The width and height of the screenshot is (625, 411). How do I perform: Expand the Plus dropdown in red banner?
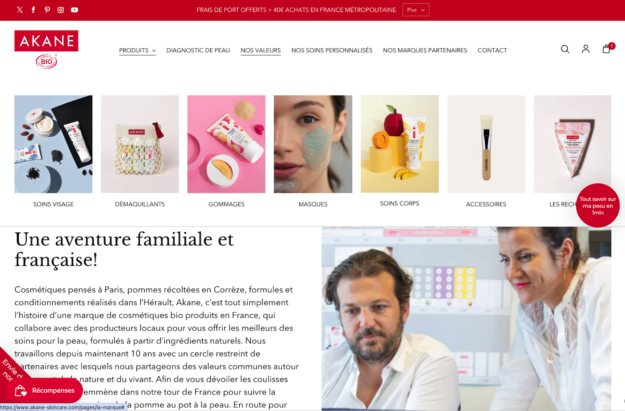click(x=416, y=10)
